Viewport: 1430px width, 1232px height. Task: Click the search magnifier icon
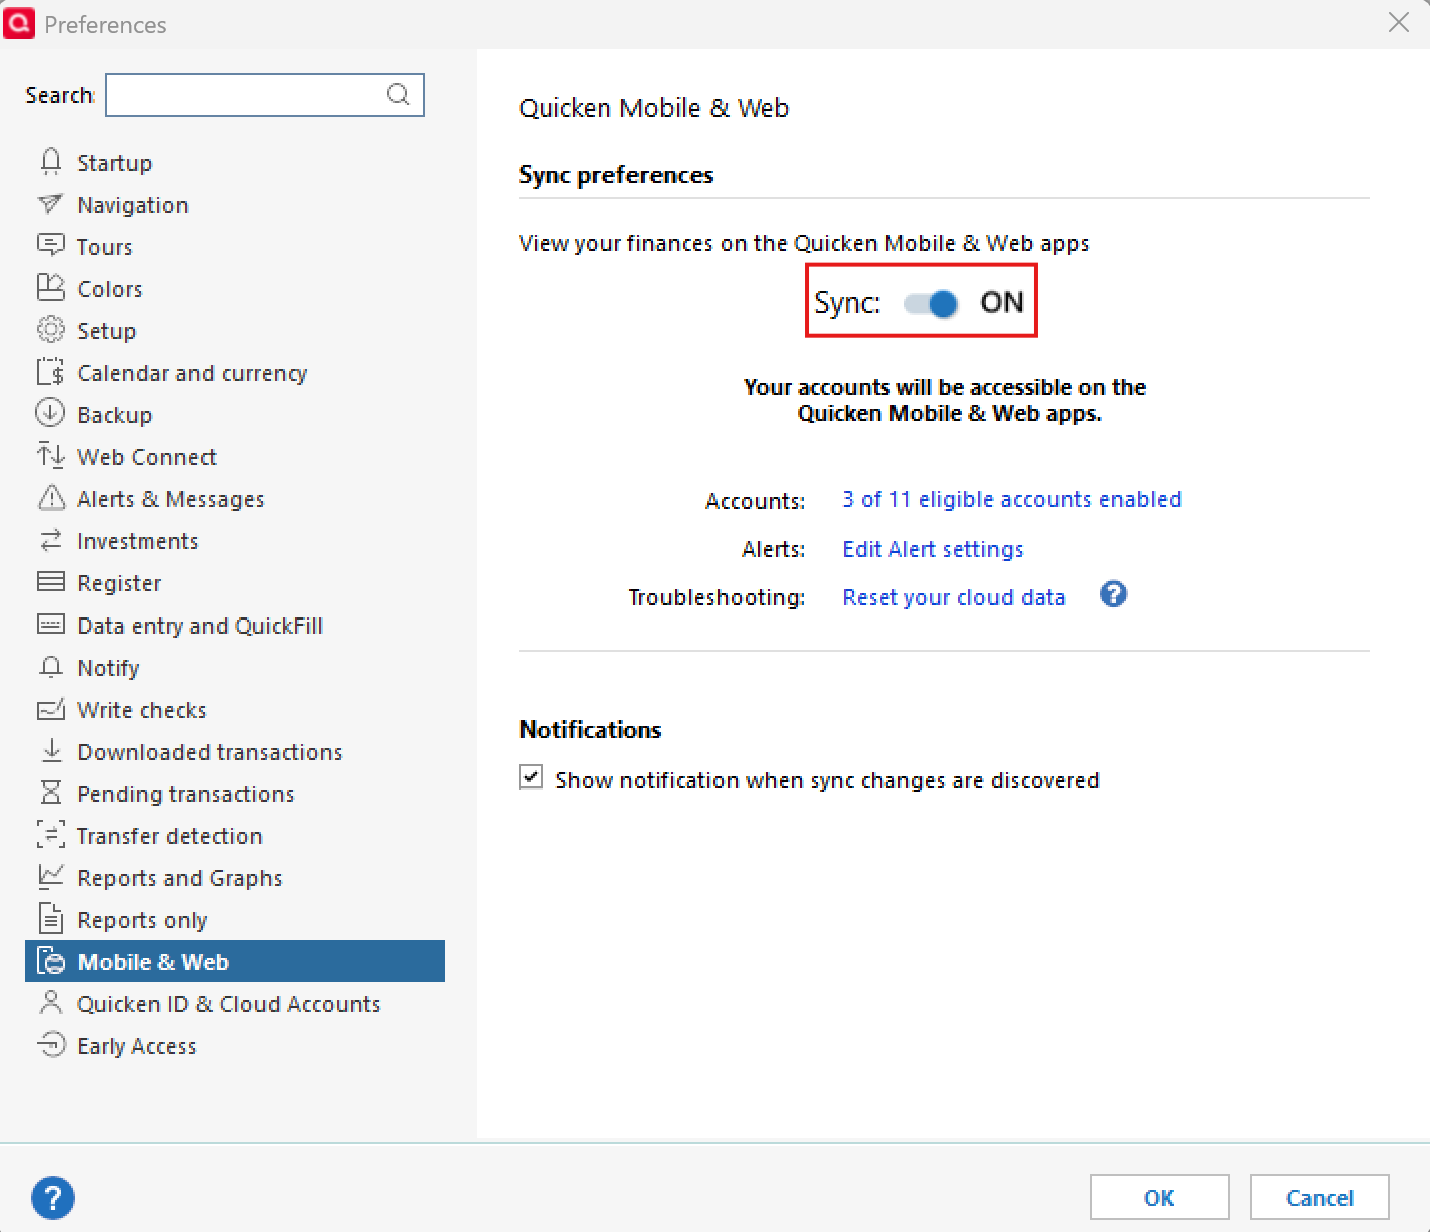click(398, 94)
